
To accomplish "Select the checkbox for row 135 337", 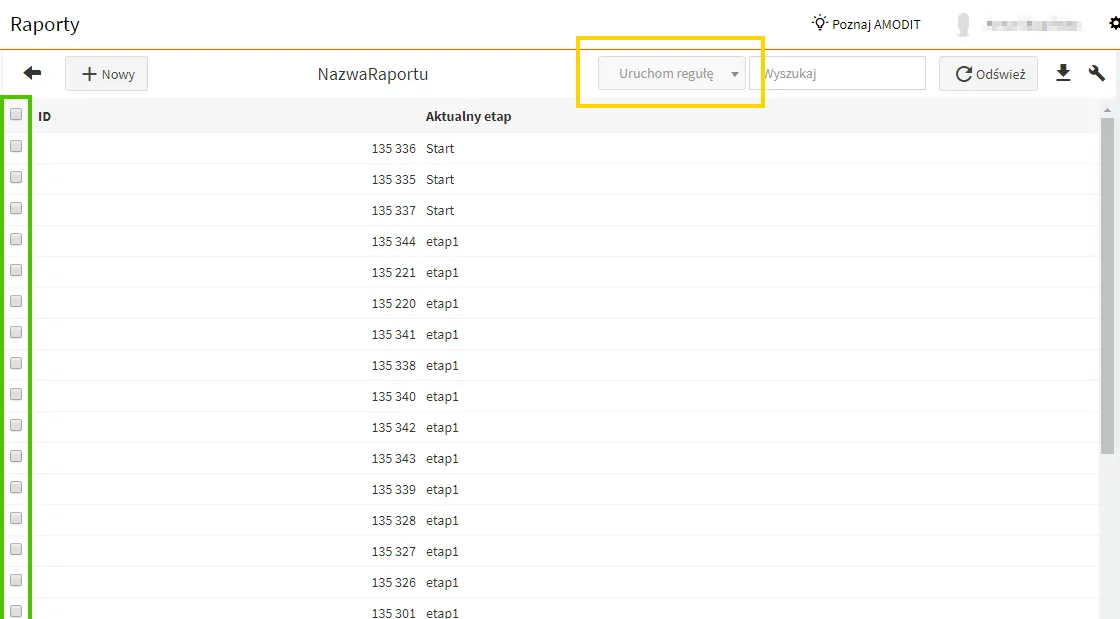I will [16, 208].
